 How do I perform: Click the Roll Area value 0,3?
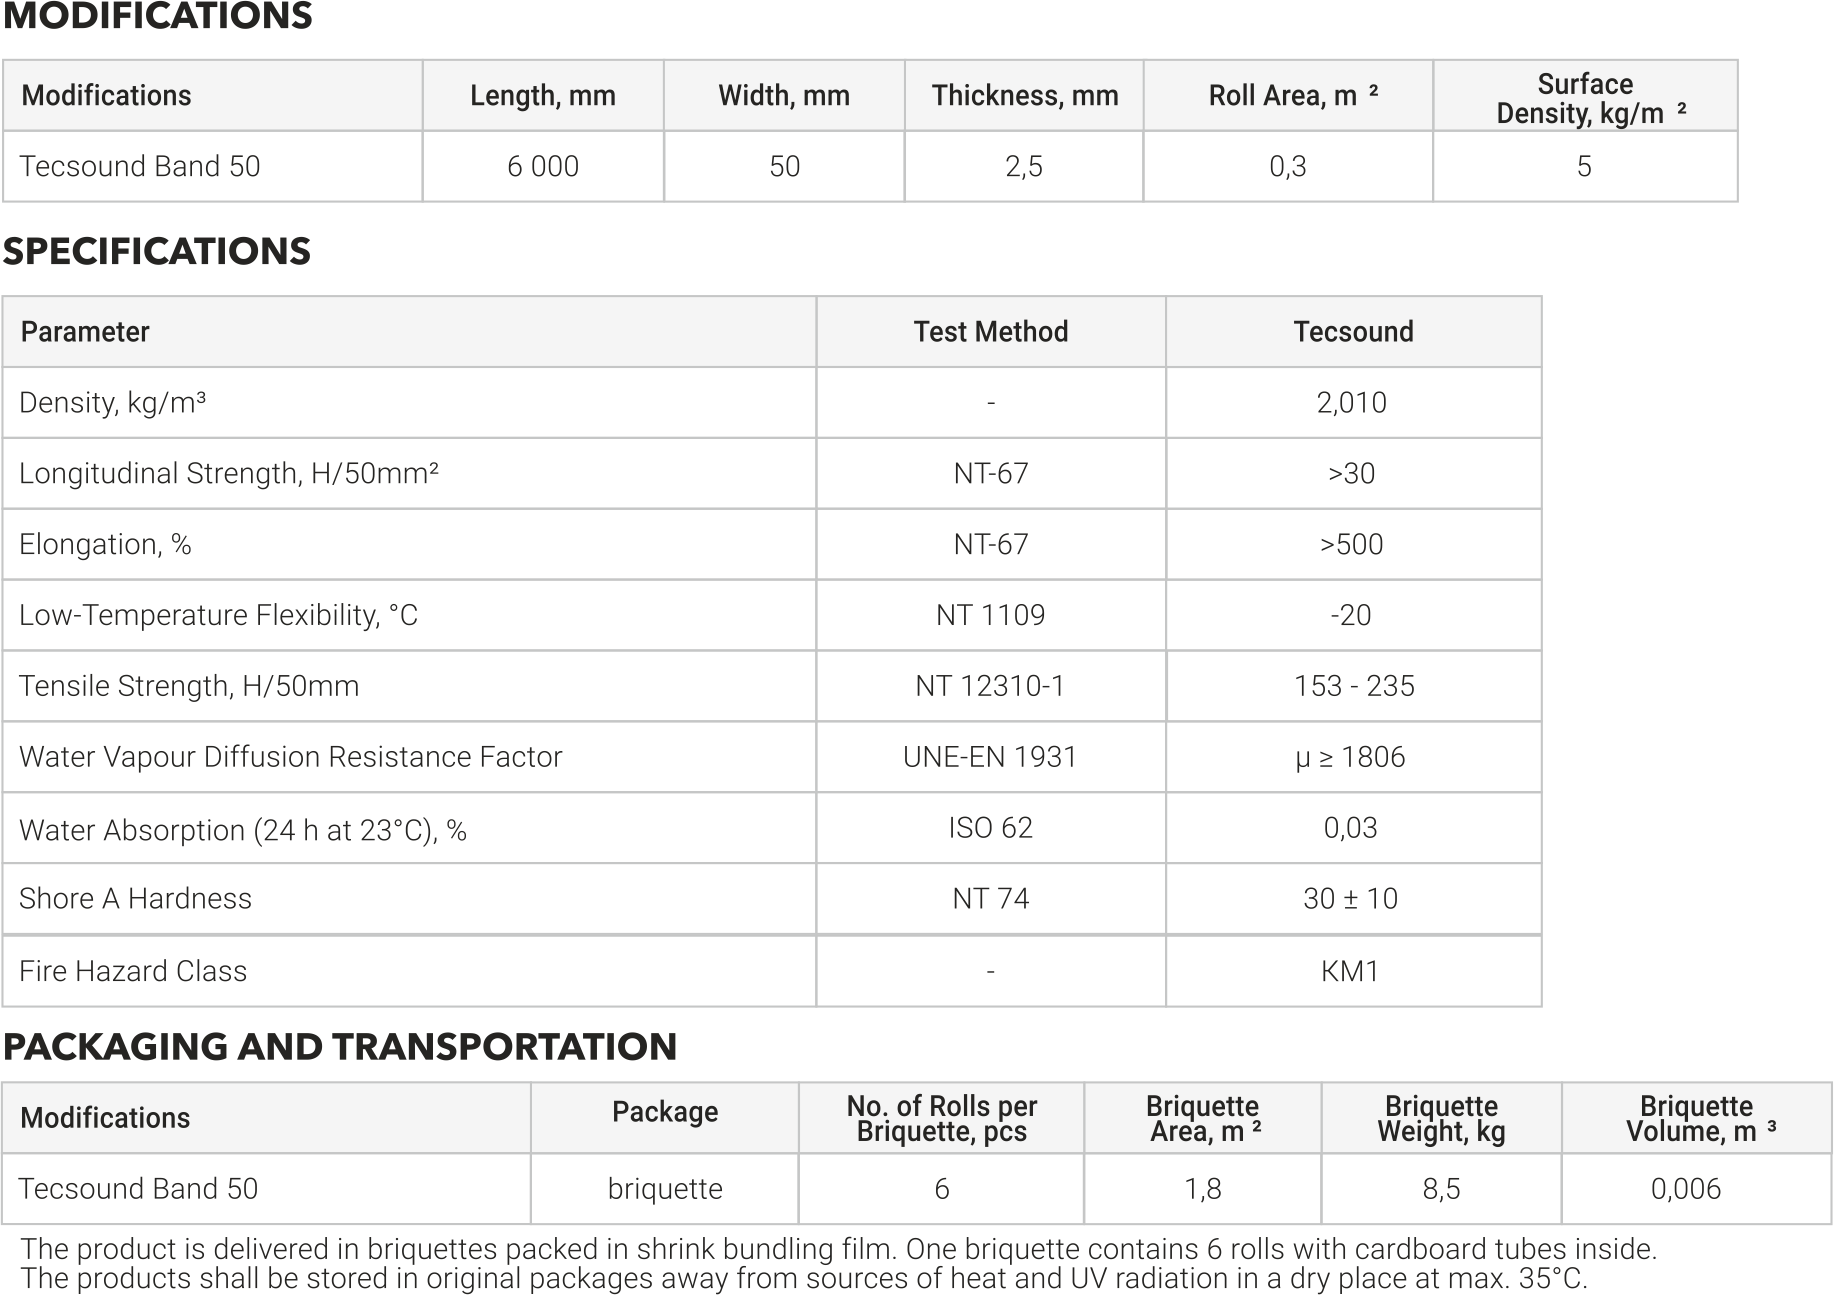(x=1288, y=166)
